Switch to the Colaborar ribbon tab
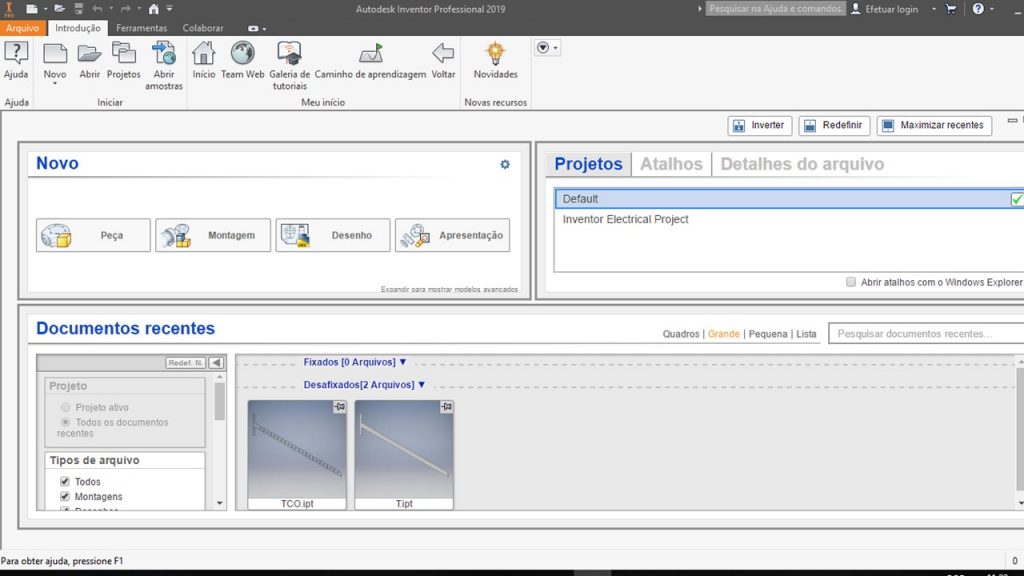1024x576 pixels. point(203,28)
